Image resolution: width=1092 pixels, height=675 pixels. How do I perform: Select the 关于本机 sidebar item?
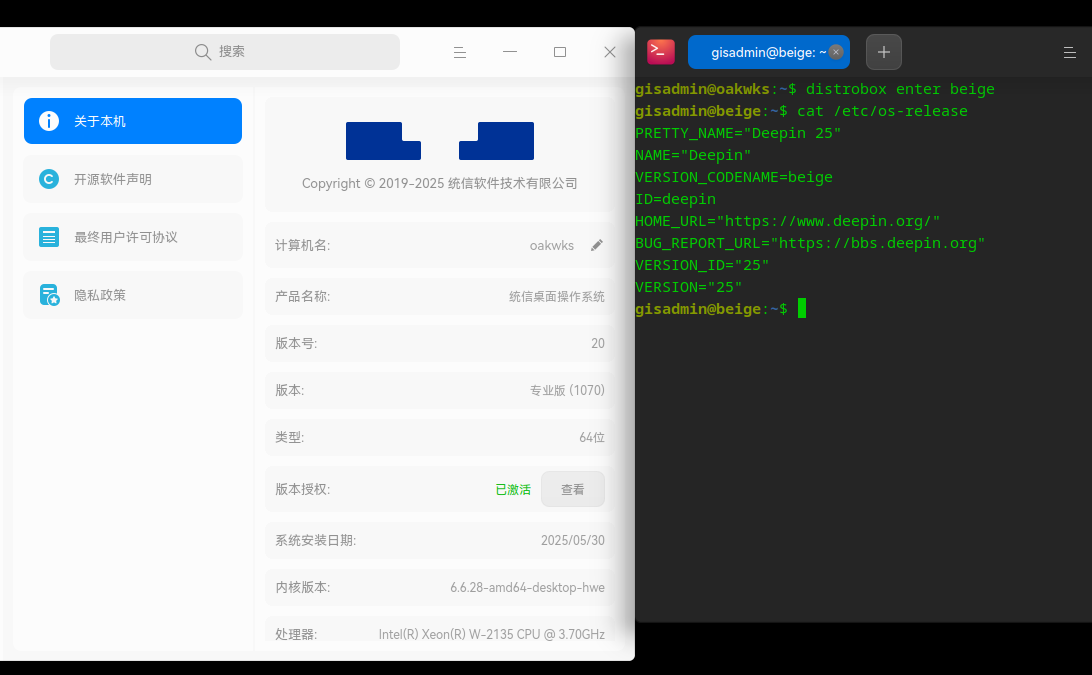(132, 121)
